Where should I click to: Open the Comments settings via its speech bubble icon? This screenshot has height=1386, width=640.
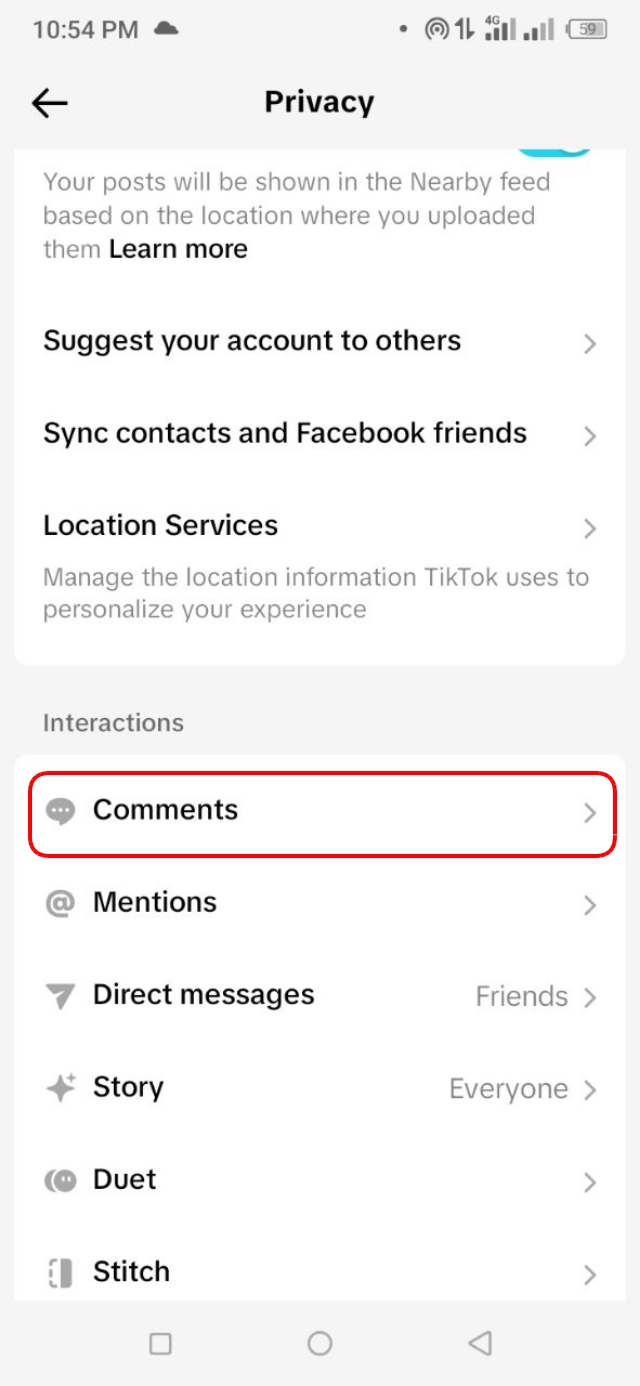point(61,810)
